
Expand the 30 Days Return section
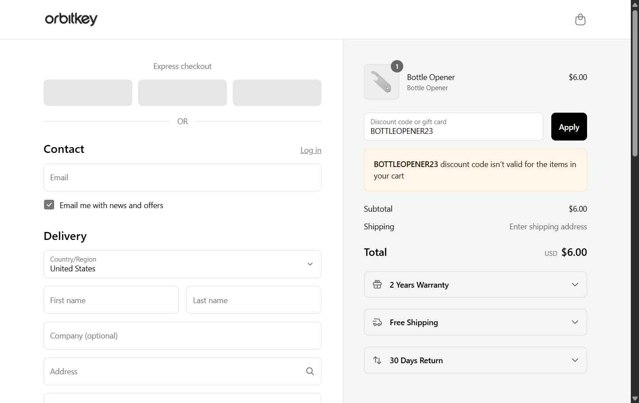tap(475, 360)
